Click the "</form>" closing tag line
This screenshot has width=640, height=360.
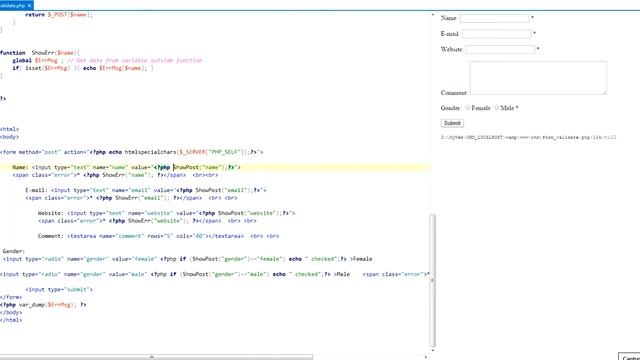11,297
